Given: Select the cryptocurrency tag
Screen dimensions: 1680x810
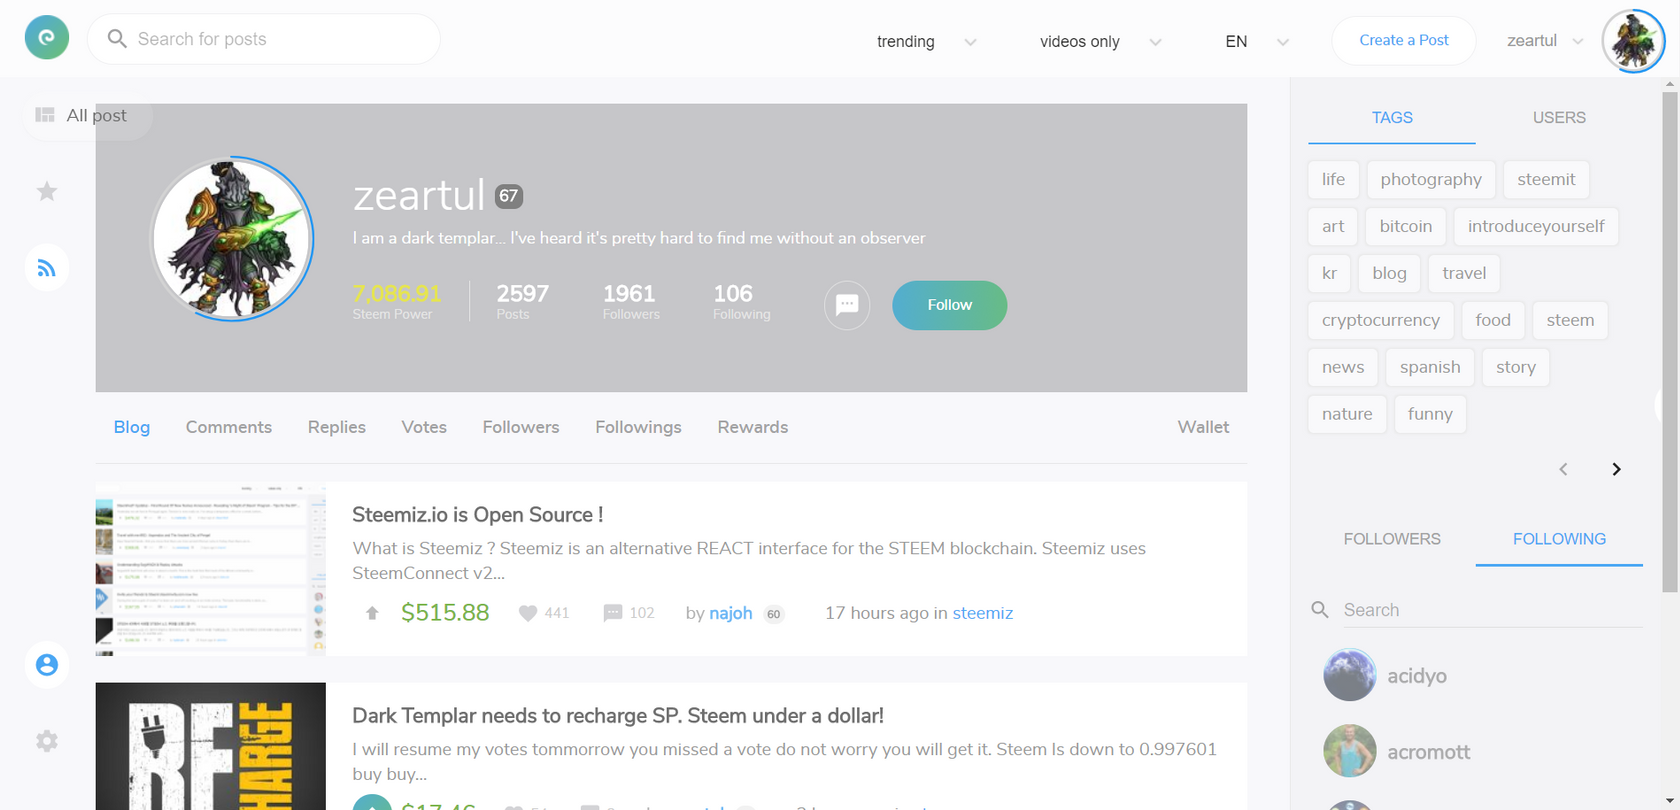Looking at the screenshot, I should click(x=1381, y=320).
